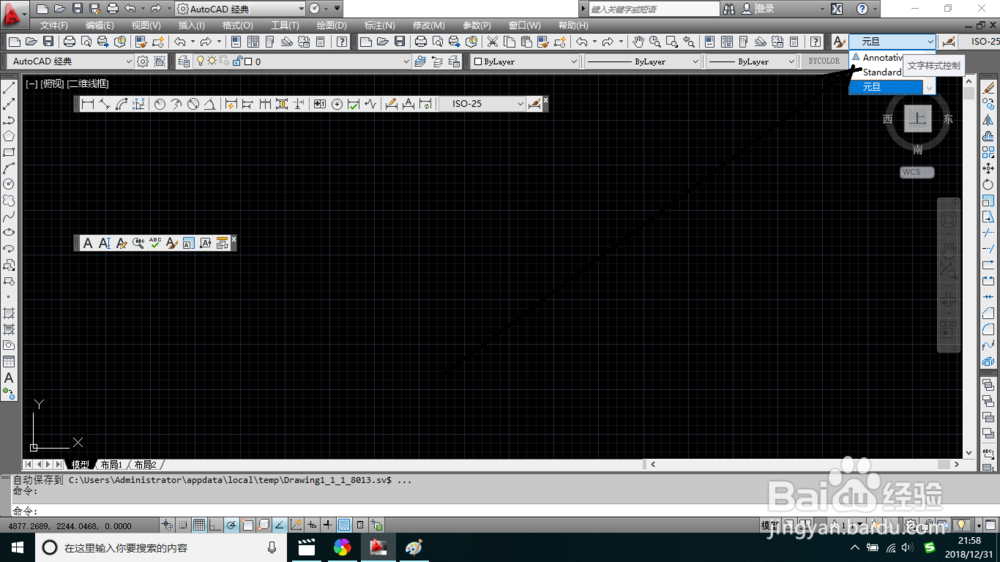Click the Spell Check icon on text toolbar
1000x562 pixels.
tap(154, 243)
